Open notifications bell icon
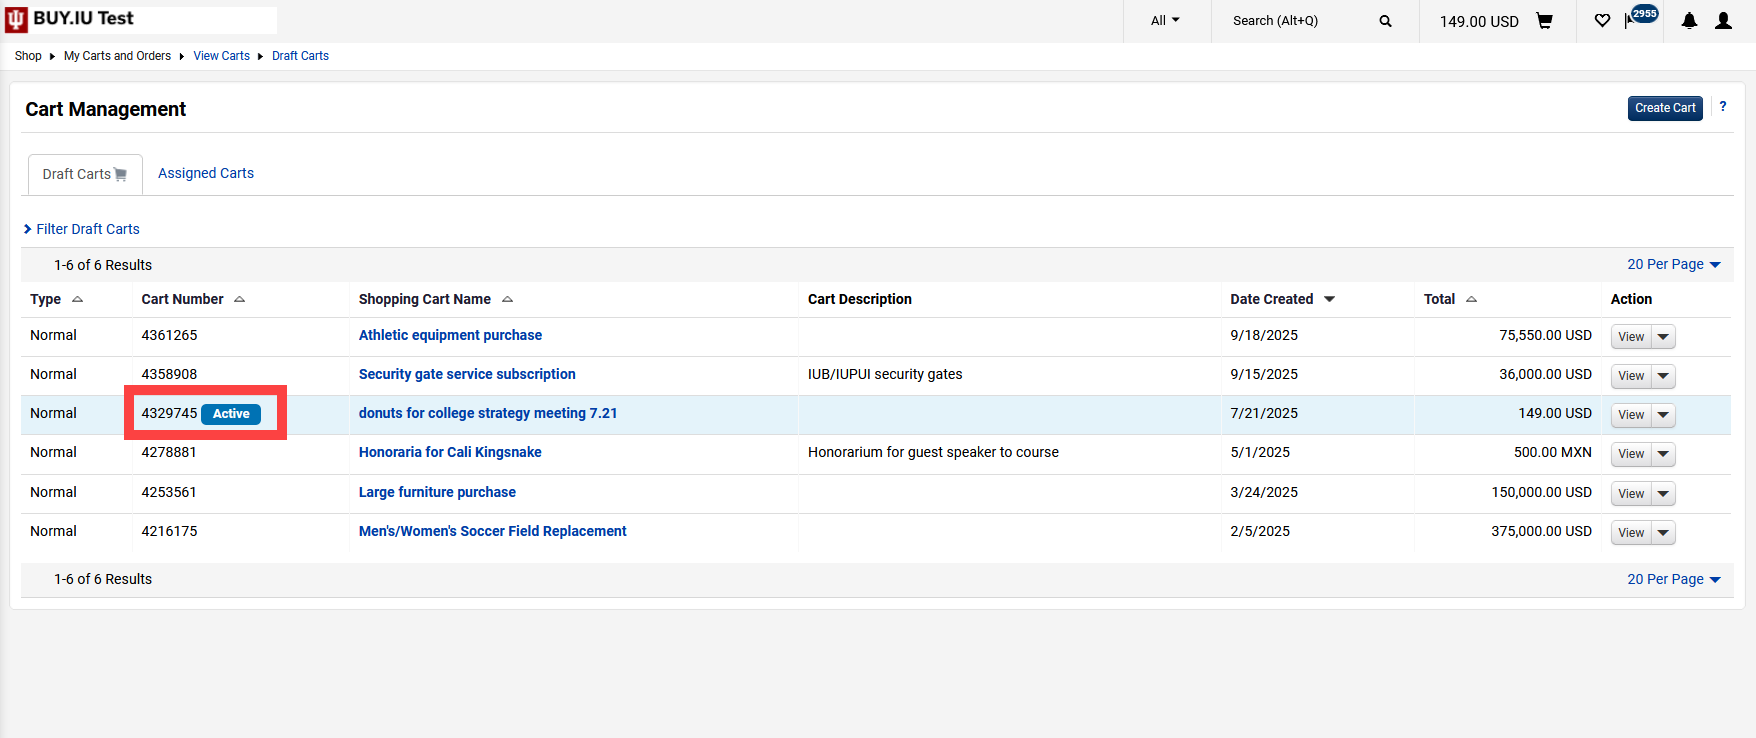The image size is (1756, 738). [x=1689, y=21]
